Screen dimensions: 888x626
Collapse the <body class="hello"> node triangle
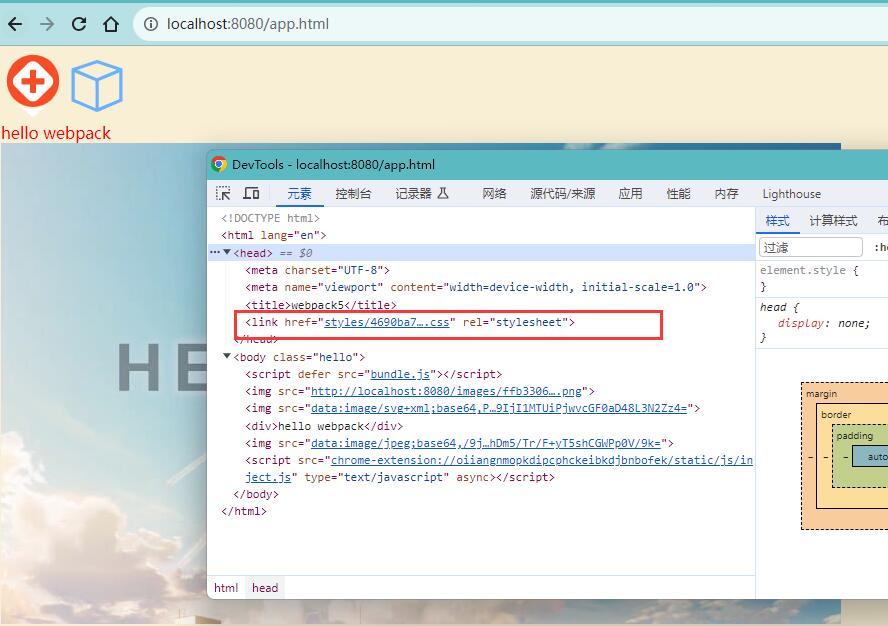tap(227, 356)
